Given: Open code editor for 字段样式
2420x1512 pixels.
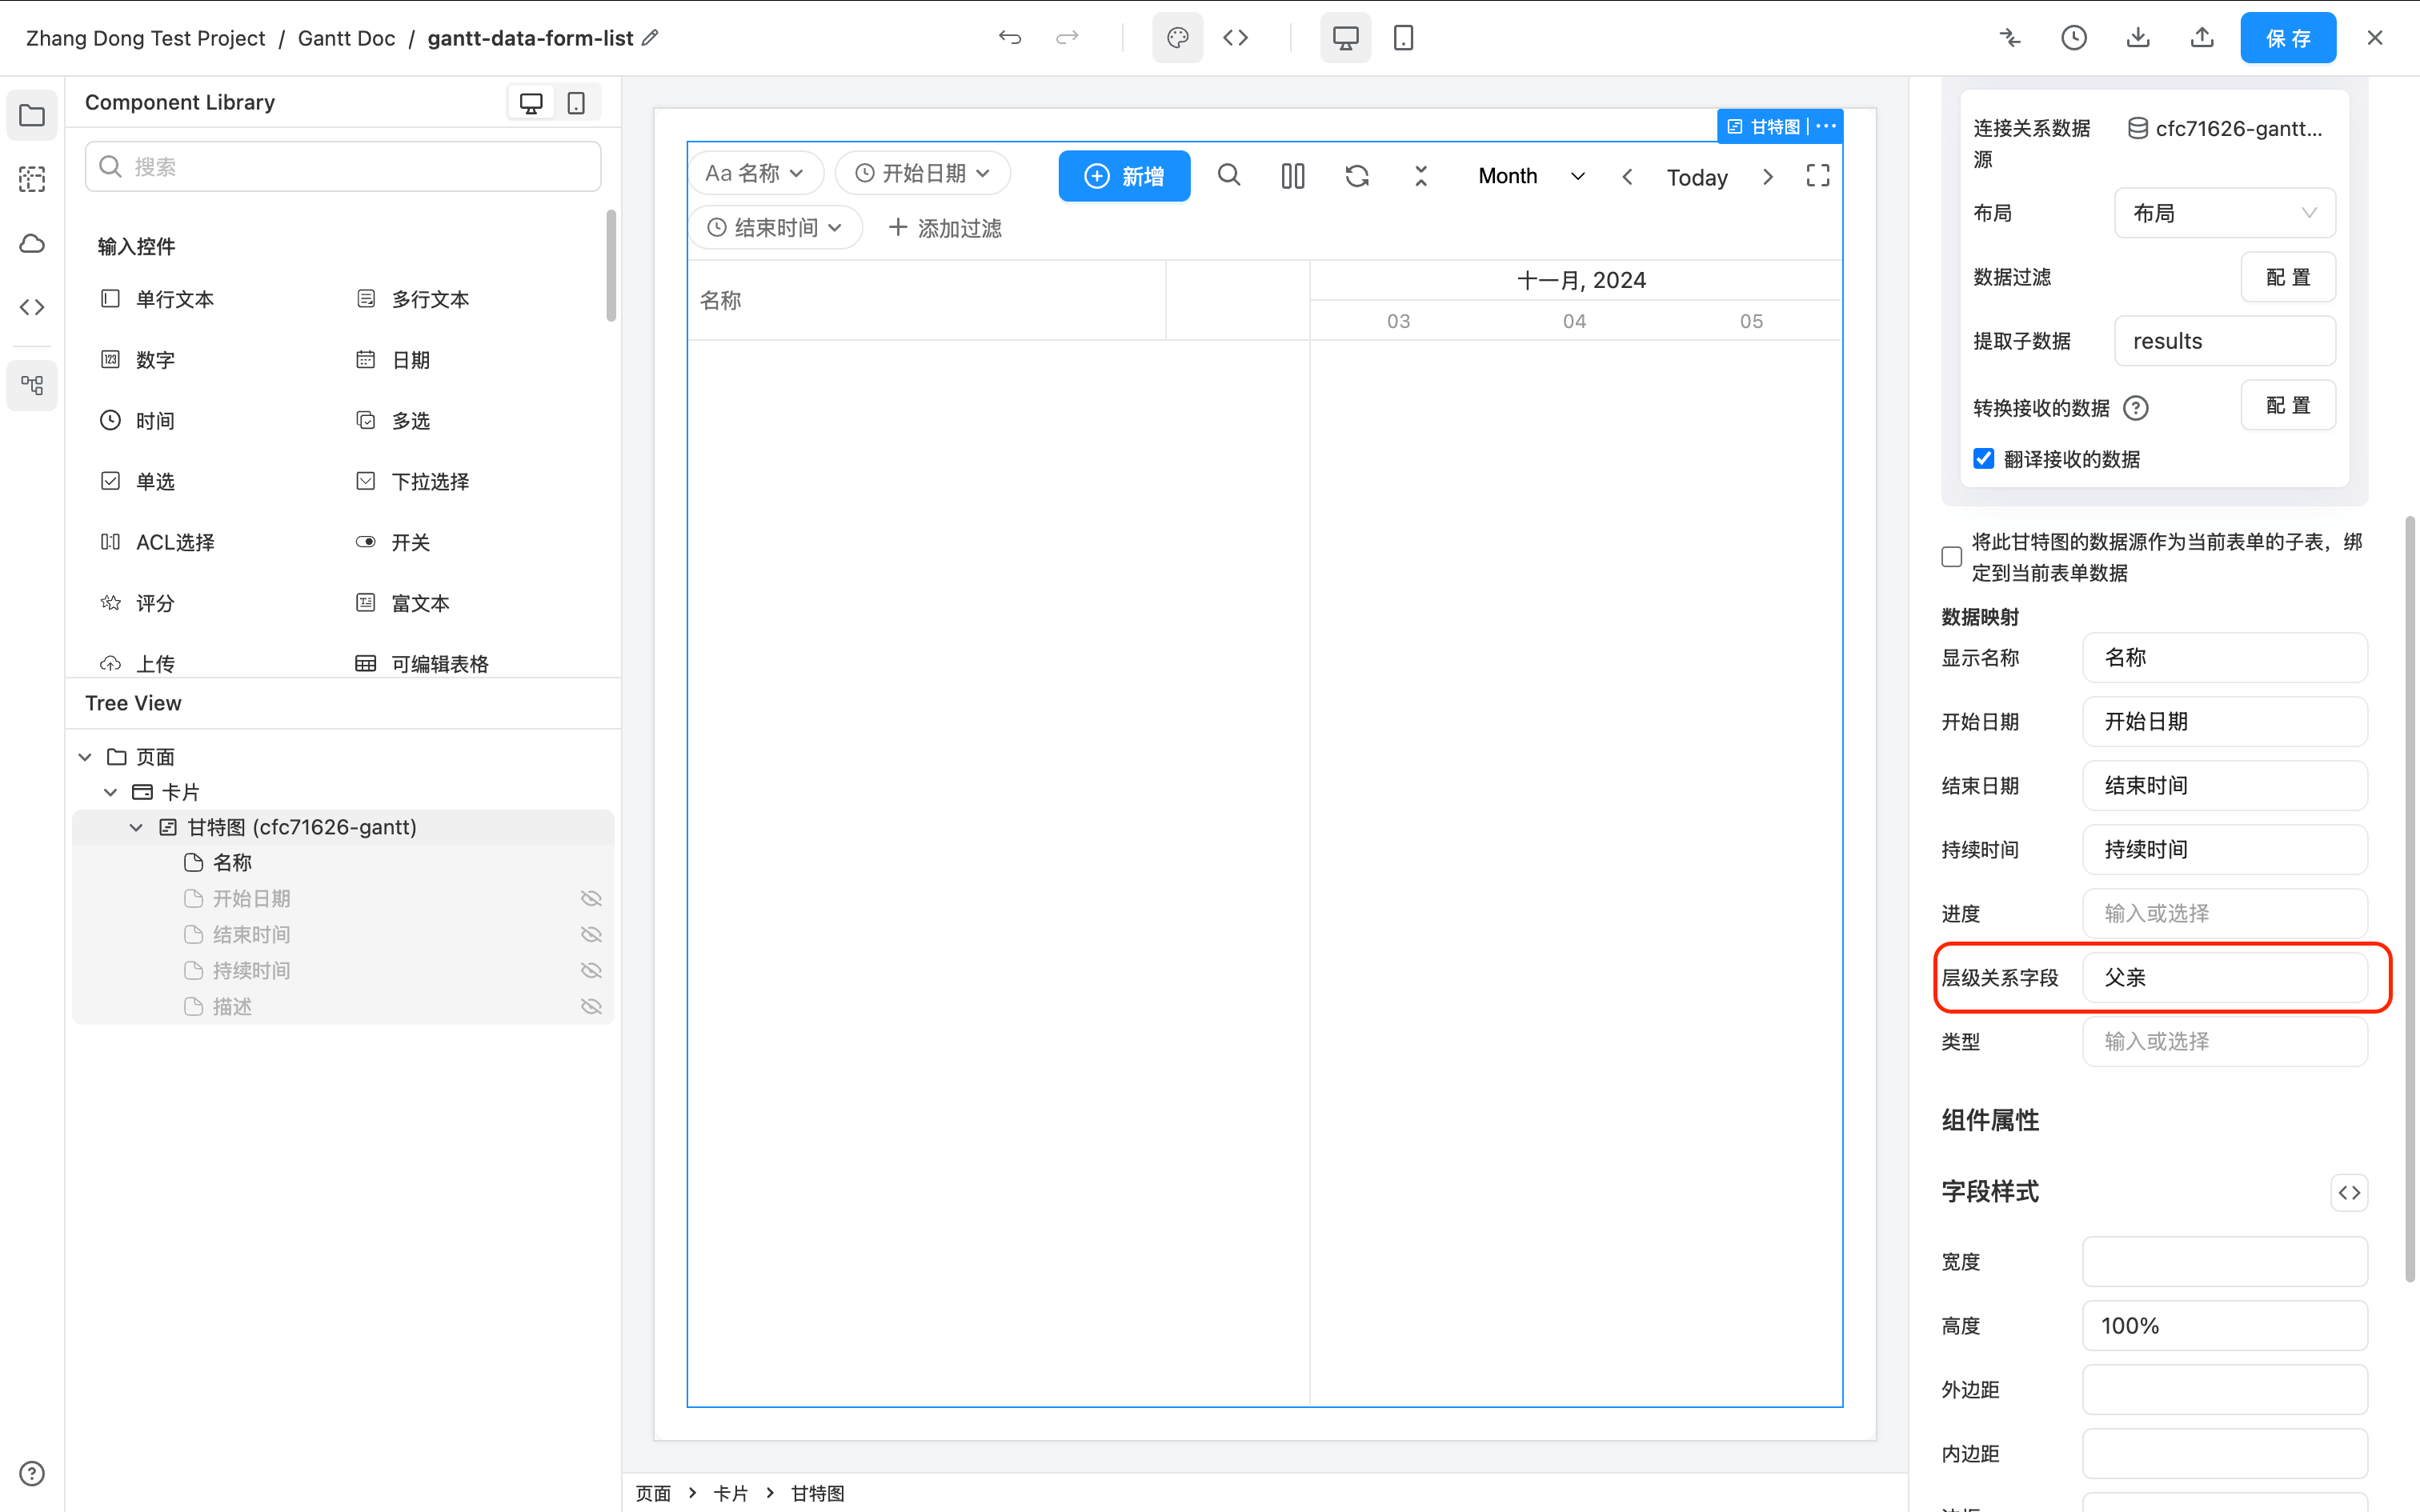Looking at the screenshot, I should click(2349, 1192).
